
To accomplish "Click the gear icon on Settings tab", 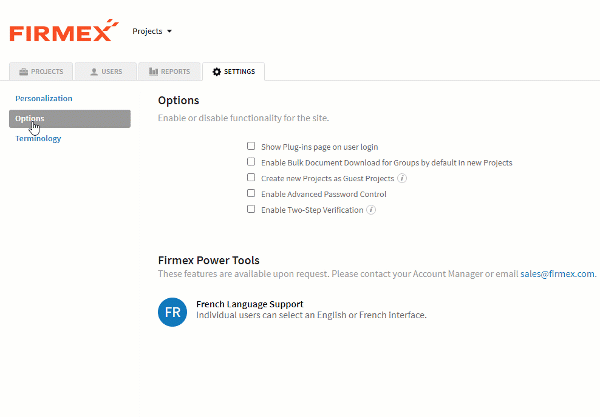I will 217,72.
